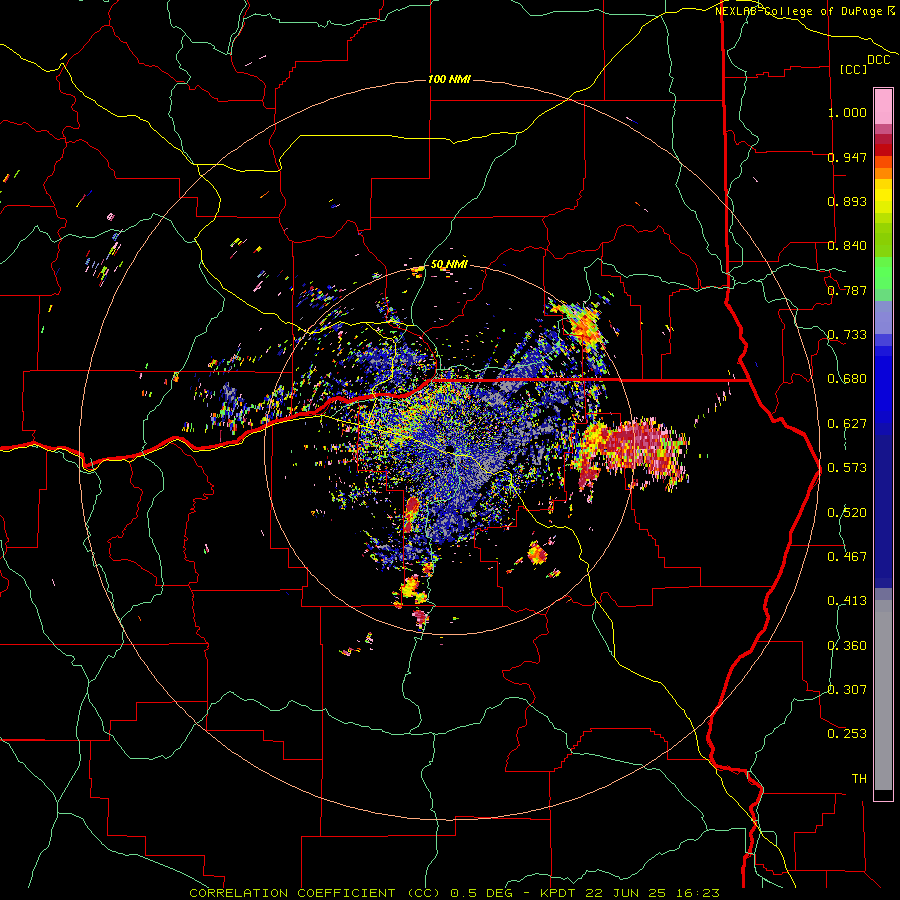Click the 0.467 color scale value
Image resolution: width=900 pixels, height=900 pixels.
(x=847, y=557)
